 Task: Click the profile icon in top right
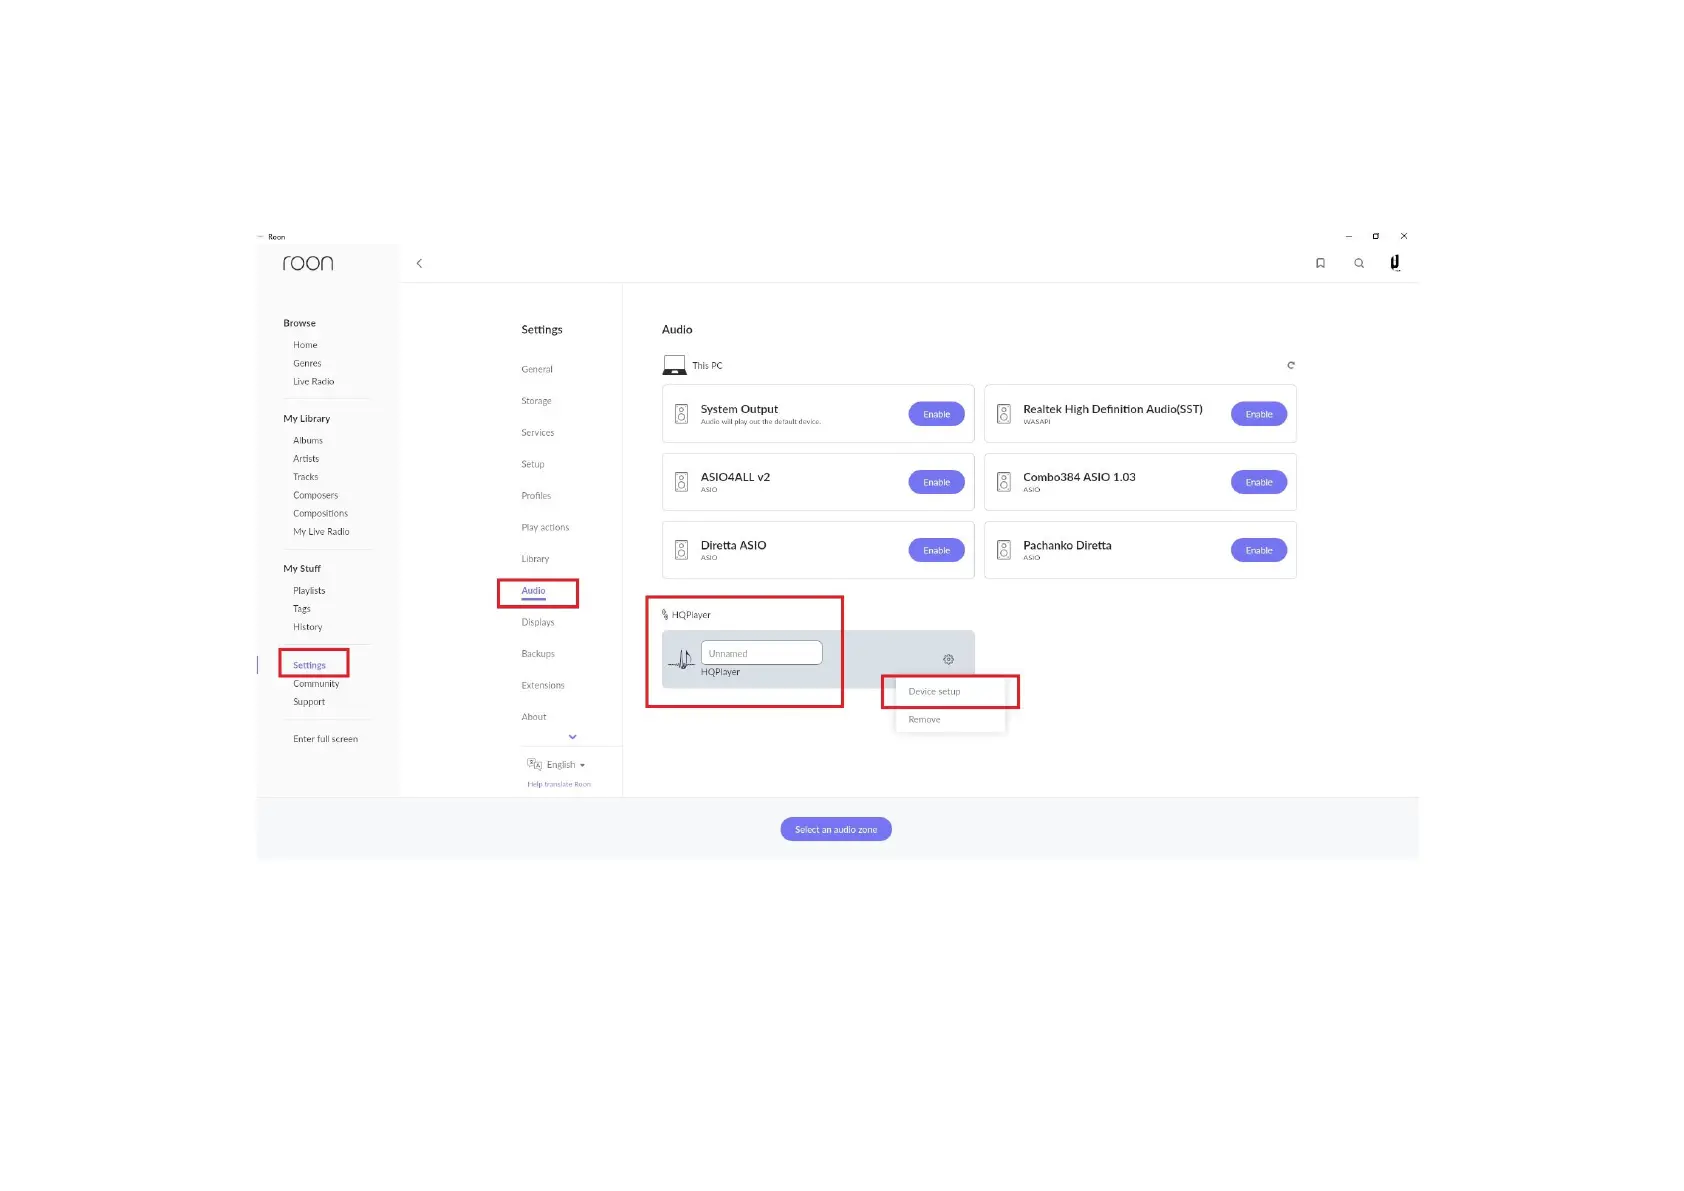(1395, 263)
